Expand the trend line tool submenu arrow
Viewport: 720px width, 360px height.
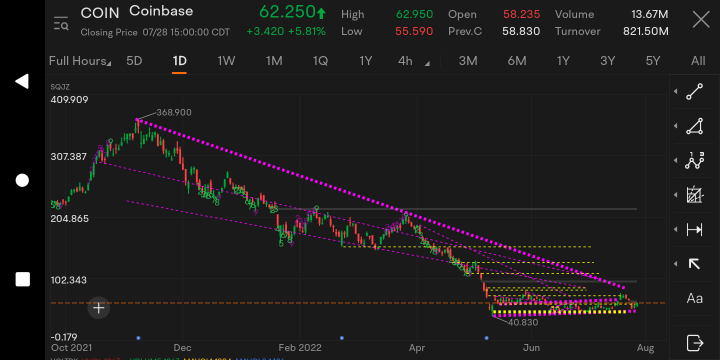[x=675, y=92]
